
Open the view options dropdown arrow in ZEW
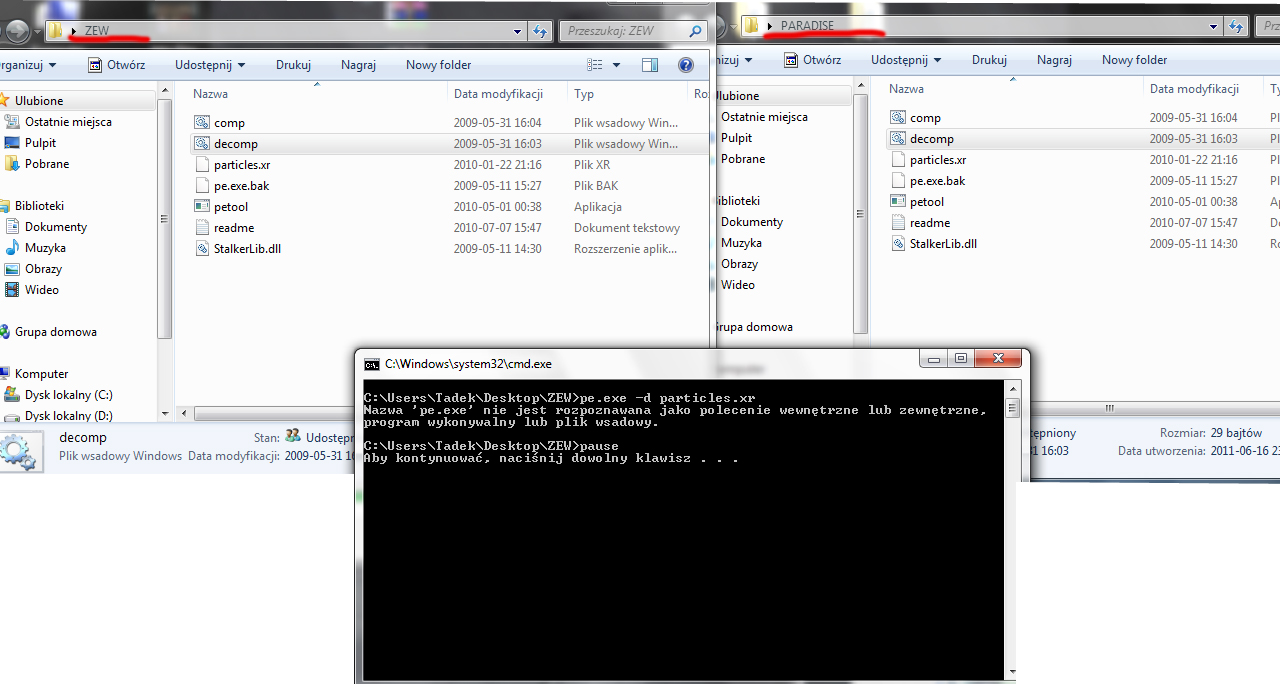tap(616, 65)
